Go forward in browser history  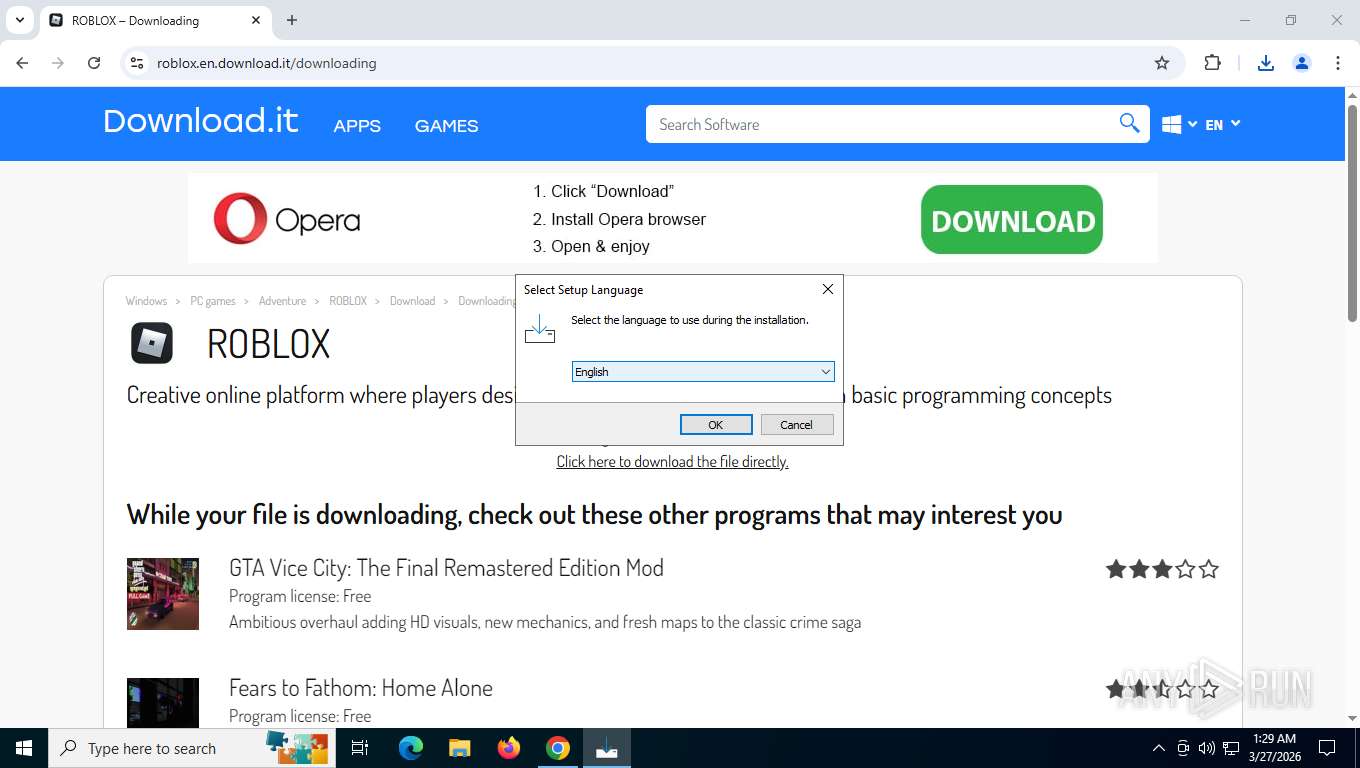(58, 63)
